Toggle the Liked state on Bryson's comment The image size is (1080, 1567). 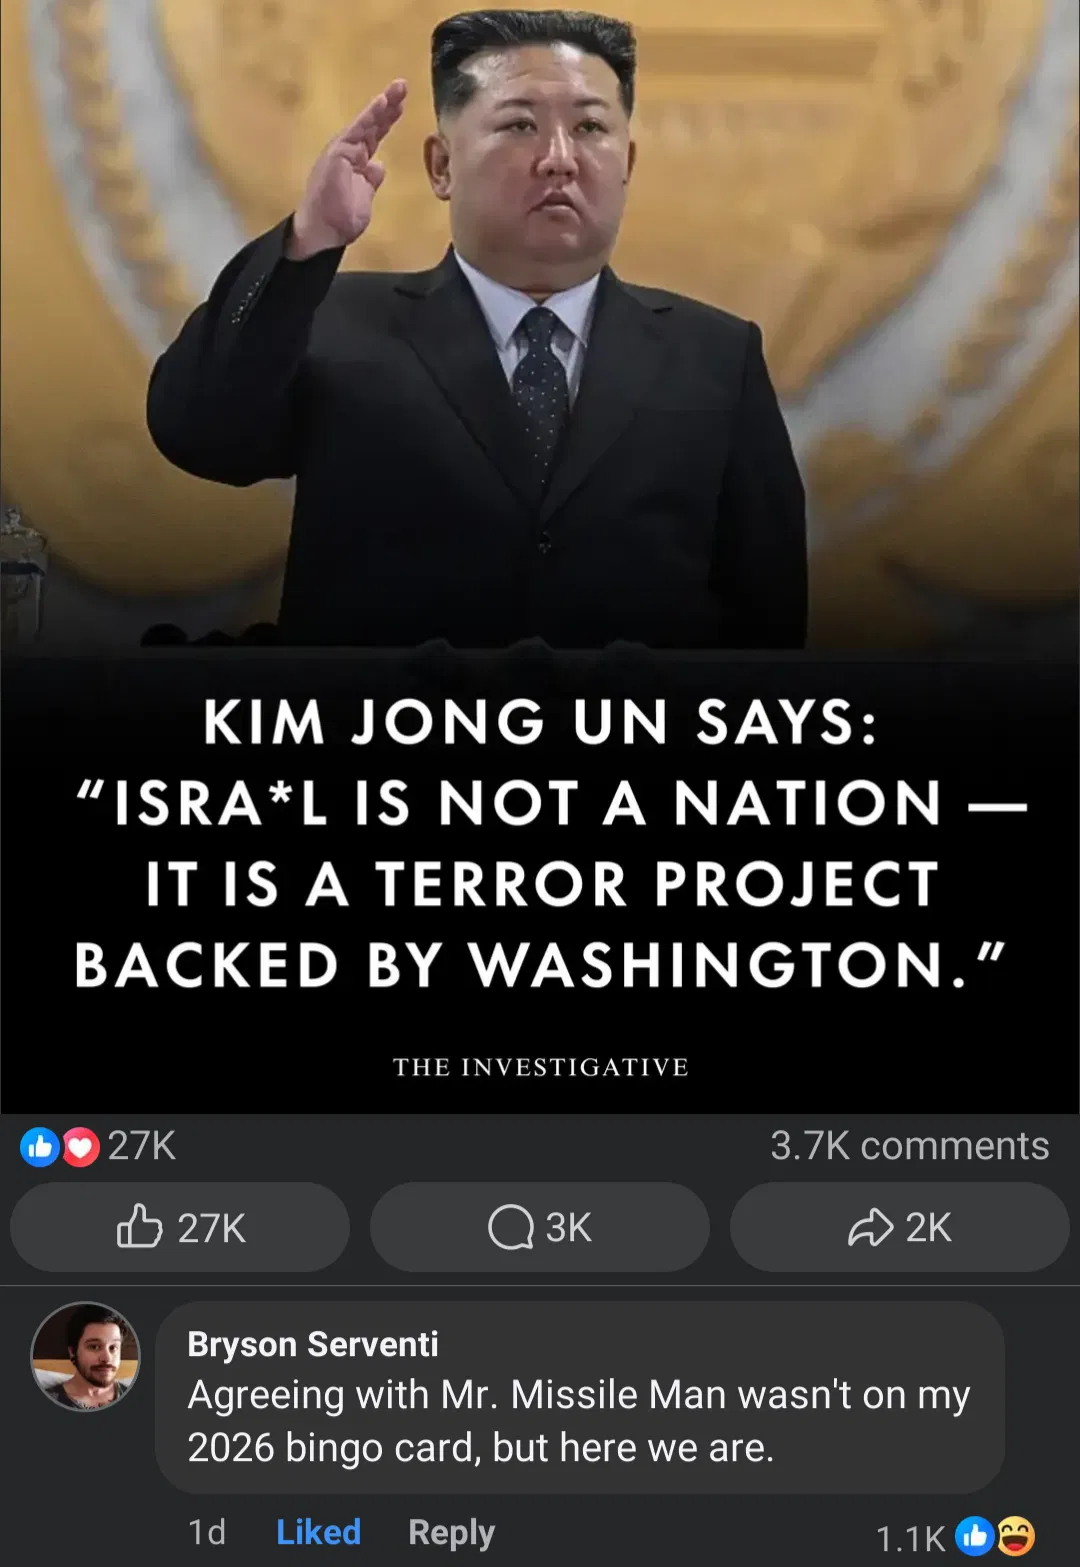(x=318, y=1532)
